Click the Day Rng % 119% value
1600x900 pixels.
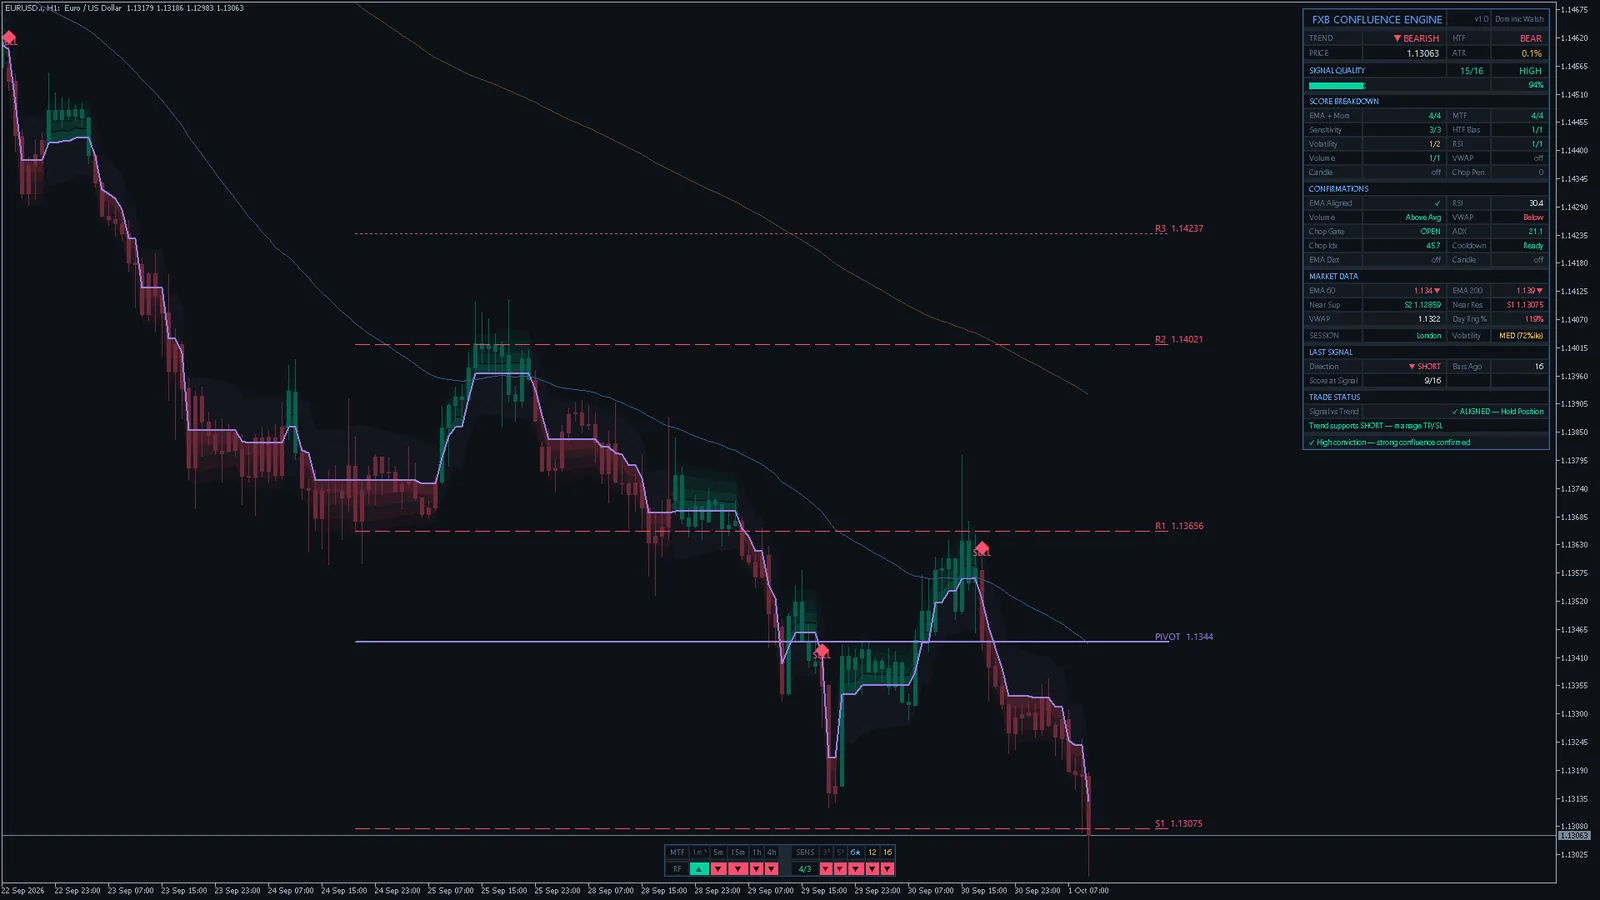tap(1534, 319)
